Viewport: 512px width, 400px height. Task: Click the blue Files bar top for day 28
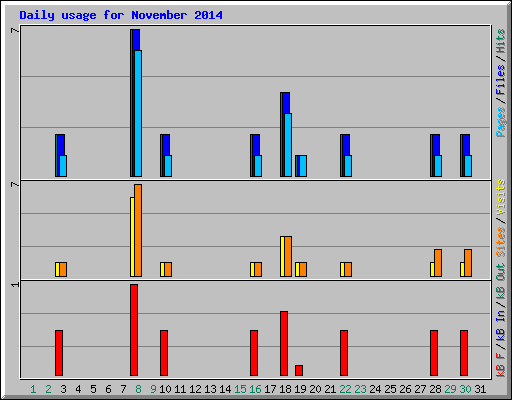pyautogui.click(x=436, y=144)
